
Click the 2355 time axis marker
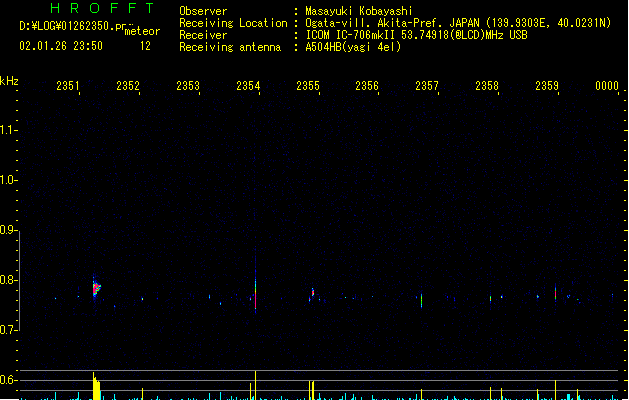pyautogui.click(x=308, y=86)
